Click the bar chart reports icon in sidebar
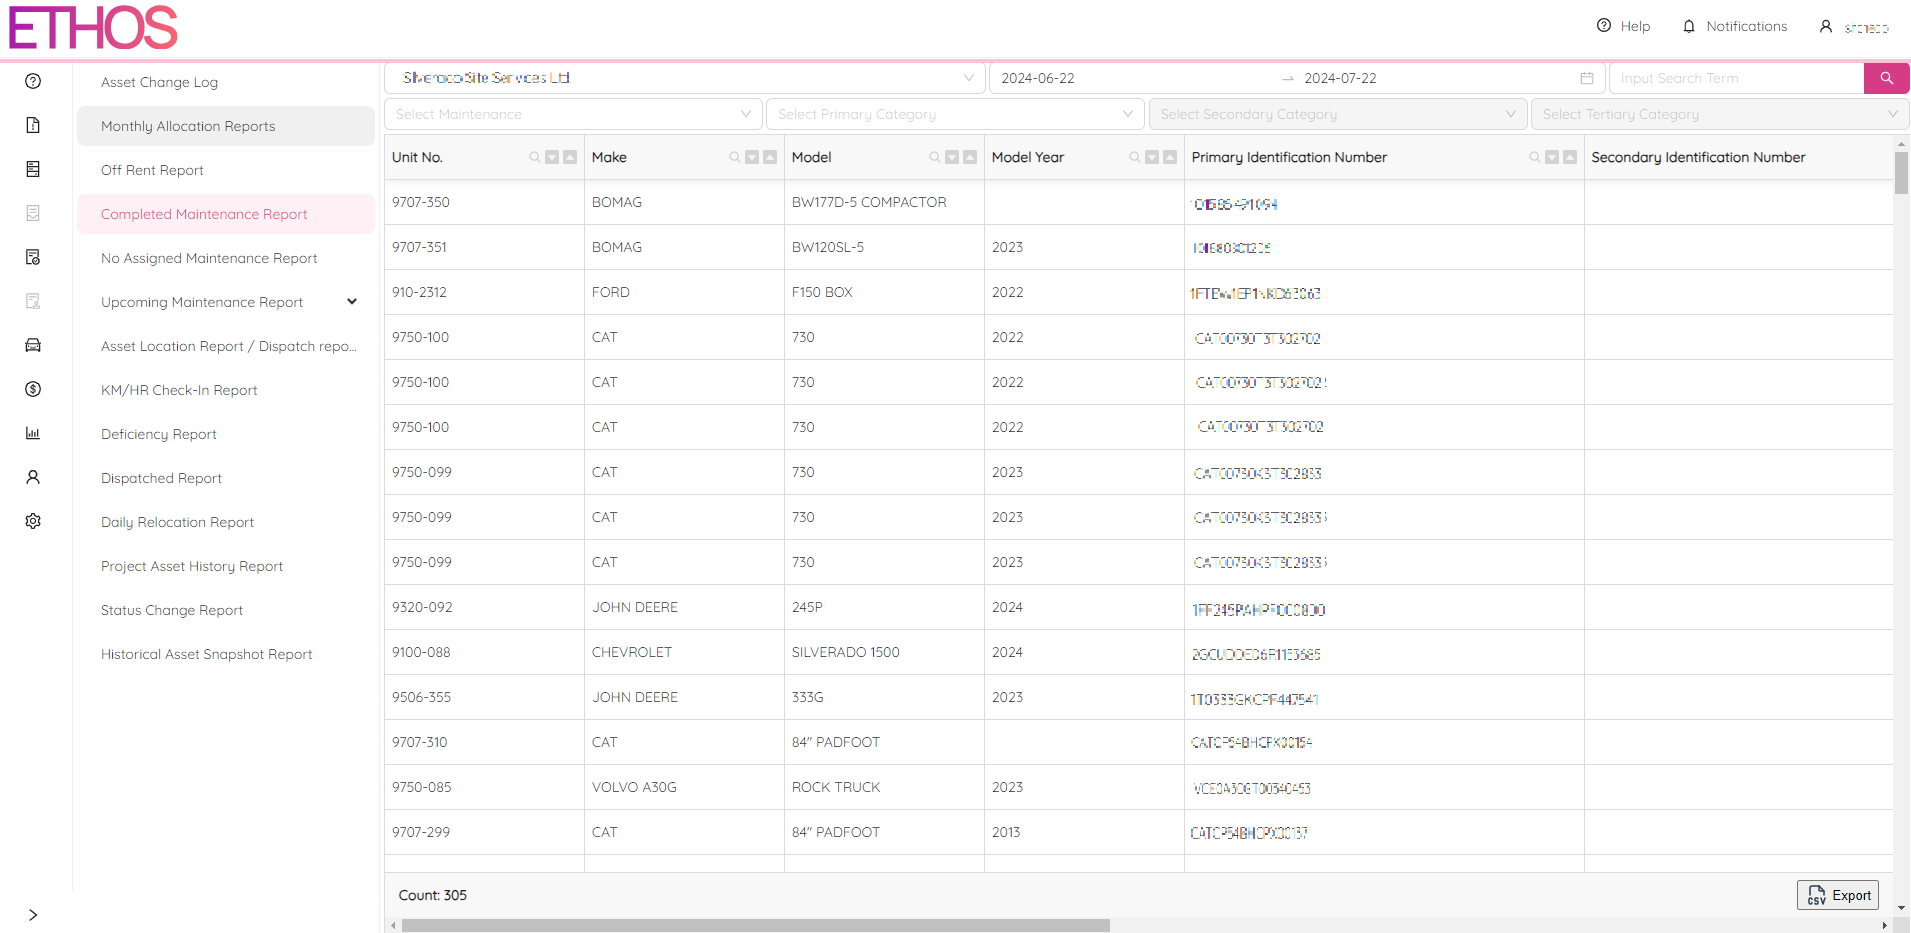 point(33,433)
